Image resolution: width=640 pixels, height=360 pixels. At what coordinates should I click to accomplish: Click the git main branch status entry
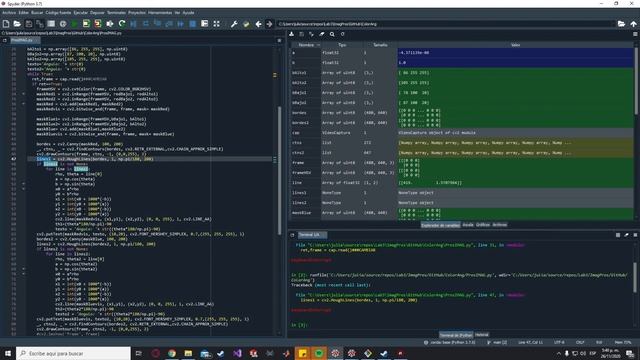tap(497, 342)
